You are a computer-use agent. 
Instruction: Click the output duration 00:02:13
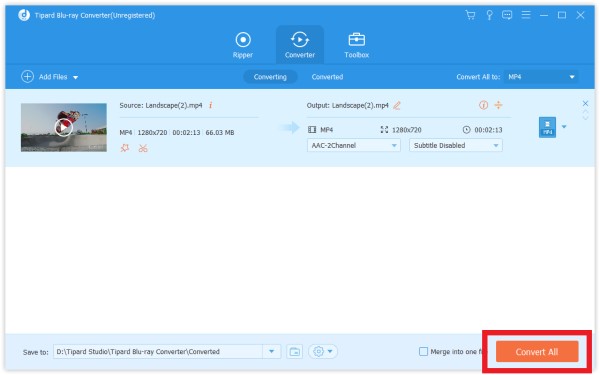click(x=488, y=130)
